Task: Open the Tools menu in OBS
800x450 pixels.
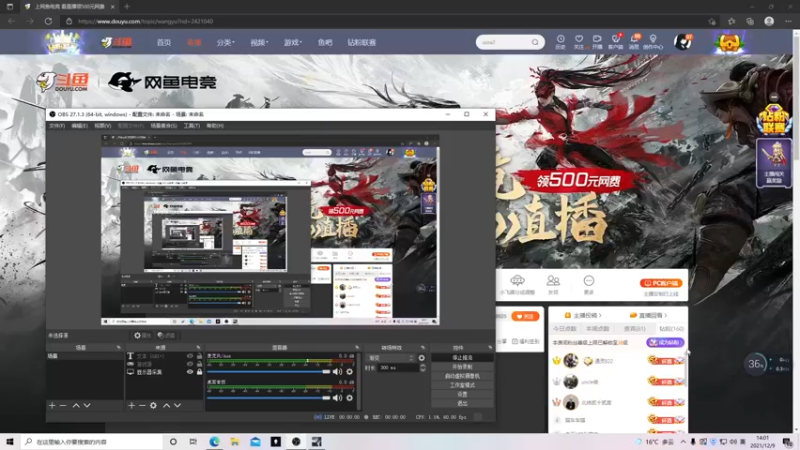Action: (x=192, y=126)
